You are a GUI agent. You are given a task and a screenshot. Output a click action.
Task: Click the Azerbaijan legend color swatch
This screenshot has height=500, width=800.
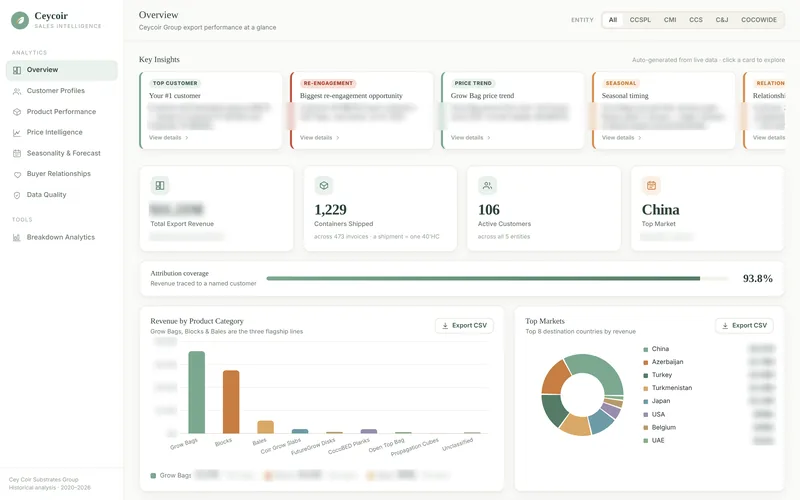[645, 363]
